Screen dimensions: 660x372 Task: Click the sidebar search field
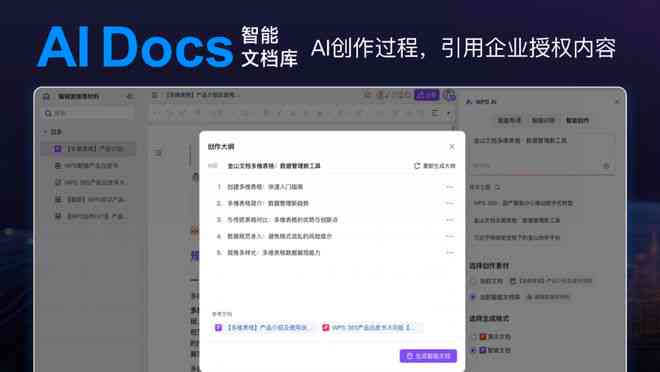pyautogui.click(x=88, y=113)
